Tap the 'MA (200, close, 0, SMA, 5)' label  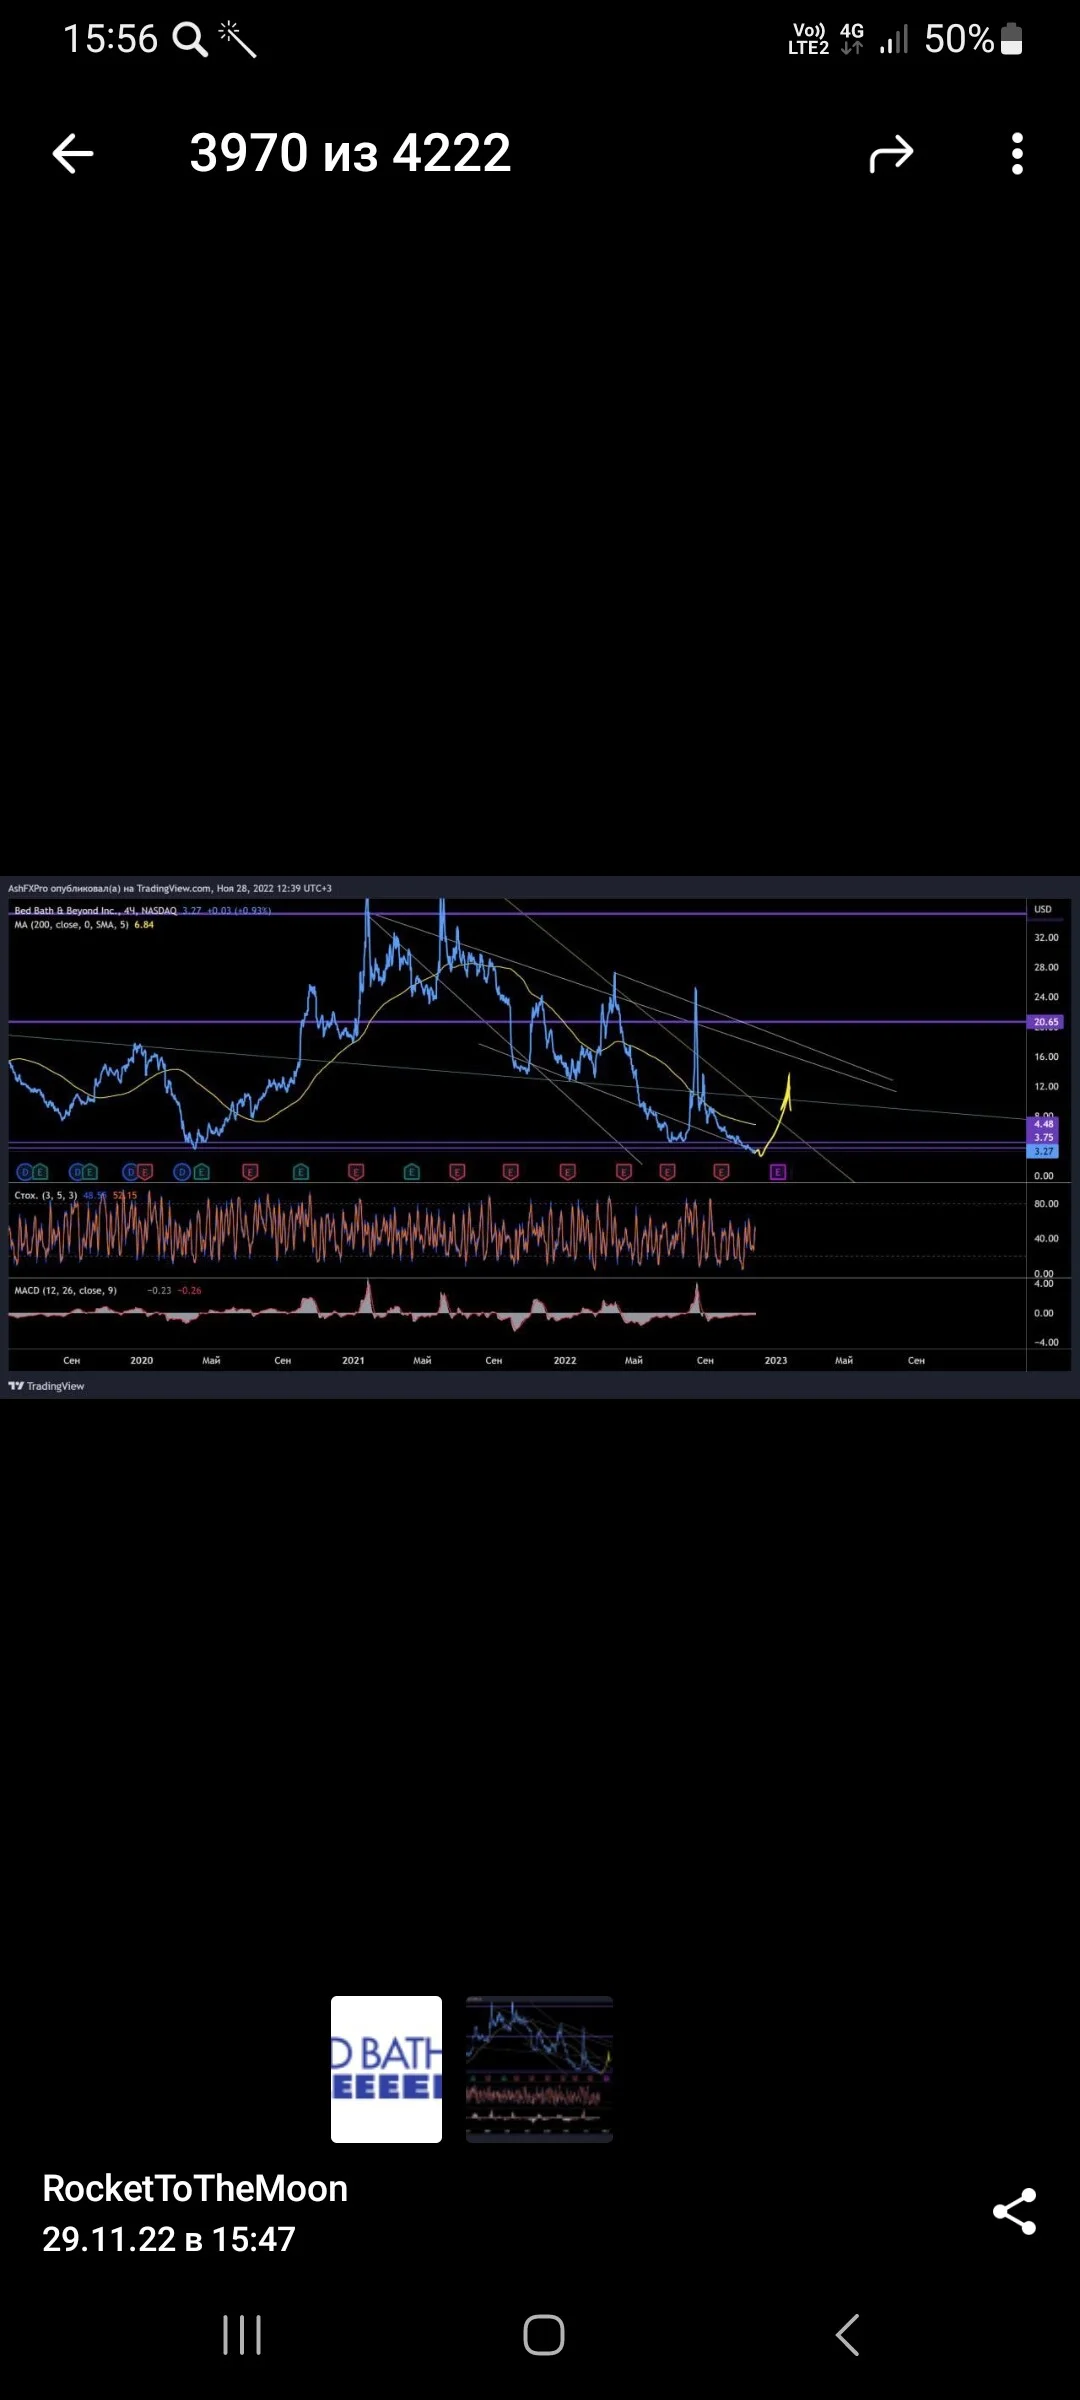[71, 925]
